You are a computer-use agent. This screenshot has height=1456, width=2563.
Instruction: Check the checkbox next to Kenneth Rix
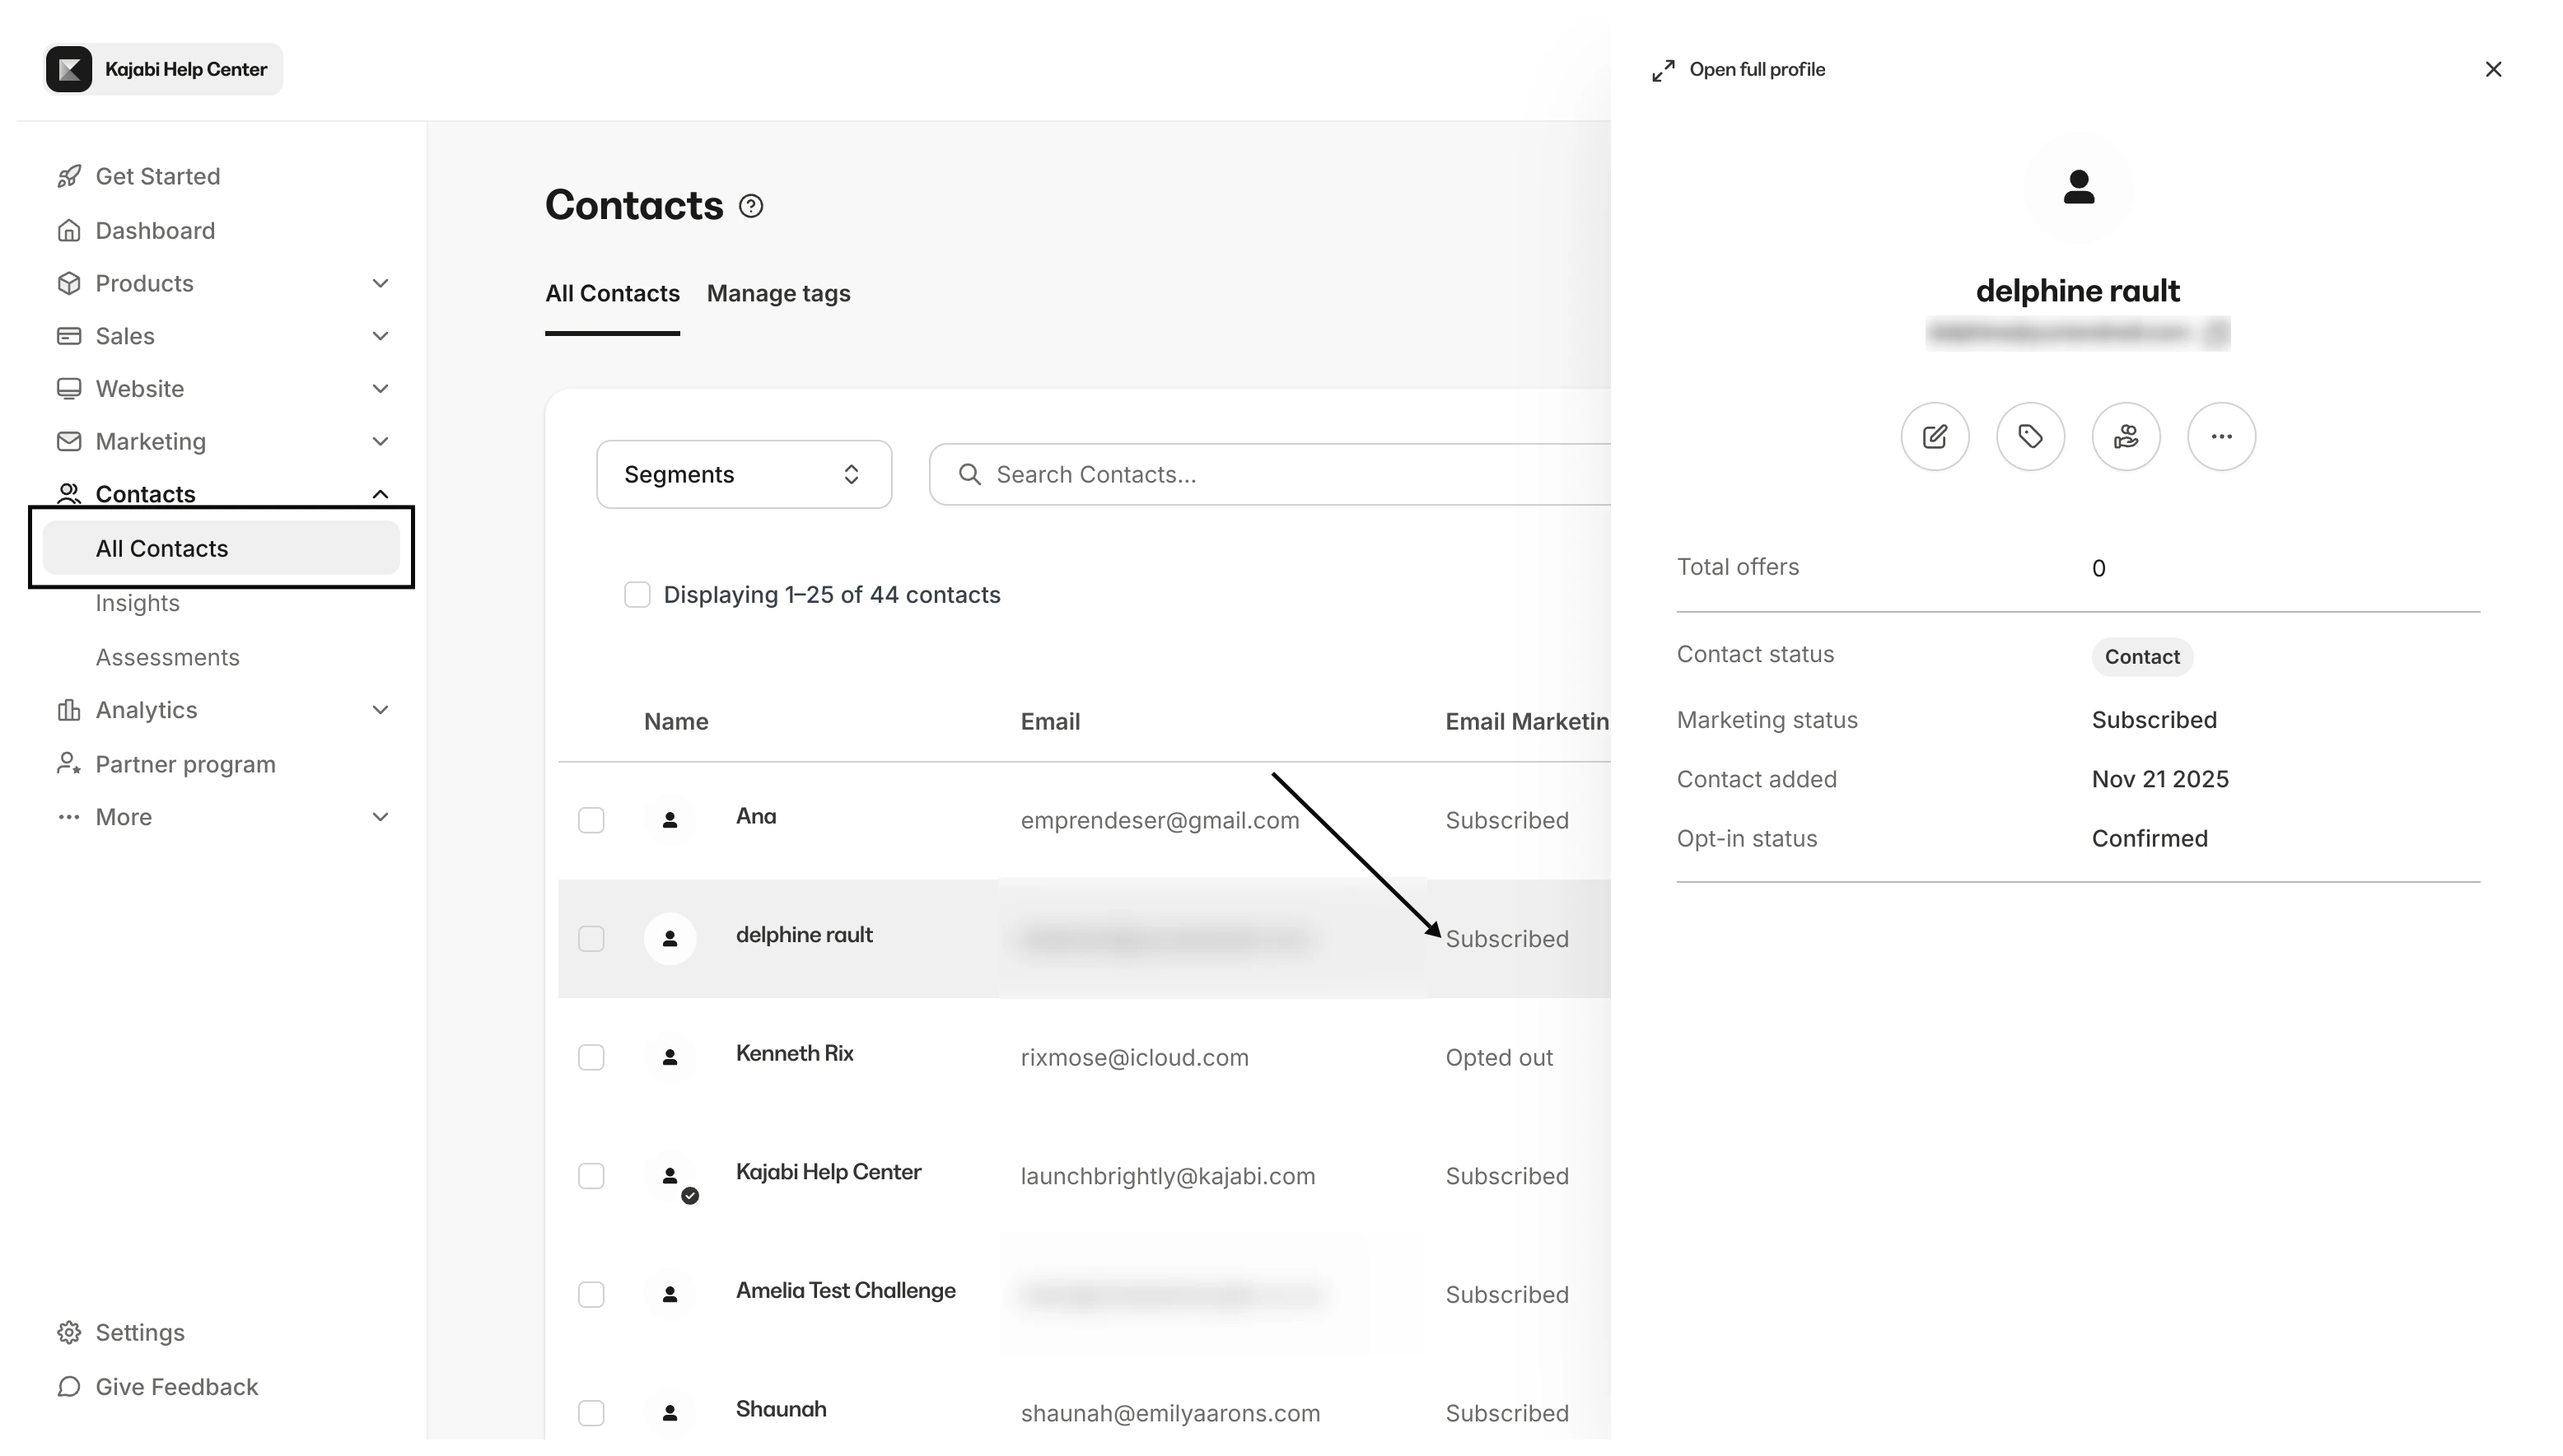591,1057
